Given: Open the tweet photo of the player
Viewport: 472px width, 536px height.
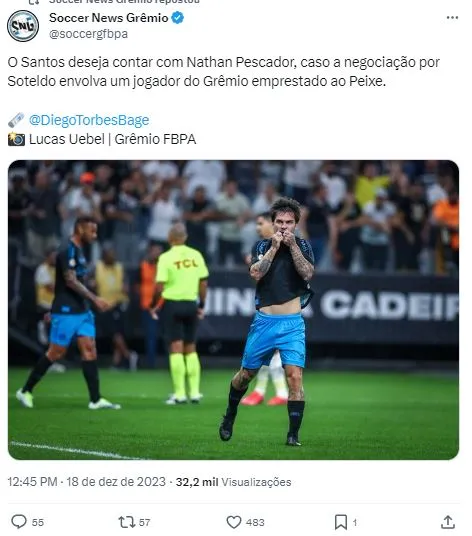Looking at the screenshot, I should click(x=233, y=310).
